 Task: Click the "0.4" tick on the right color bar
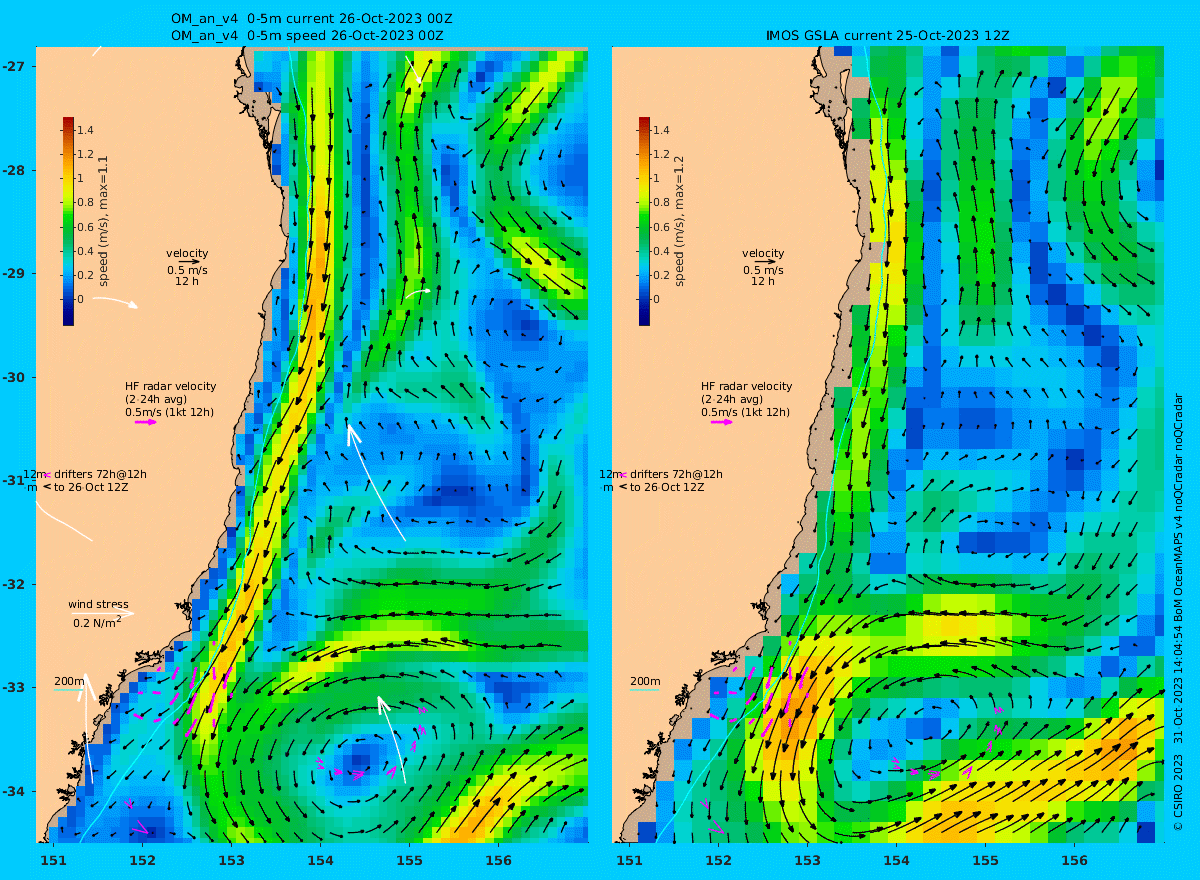662,251
